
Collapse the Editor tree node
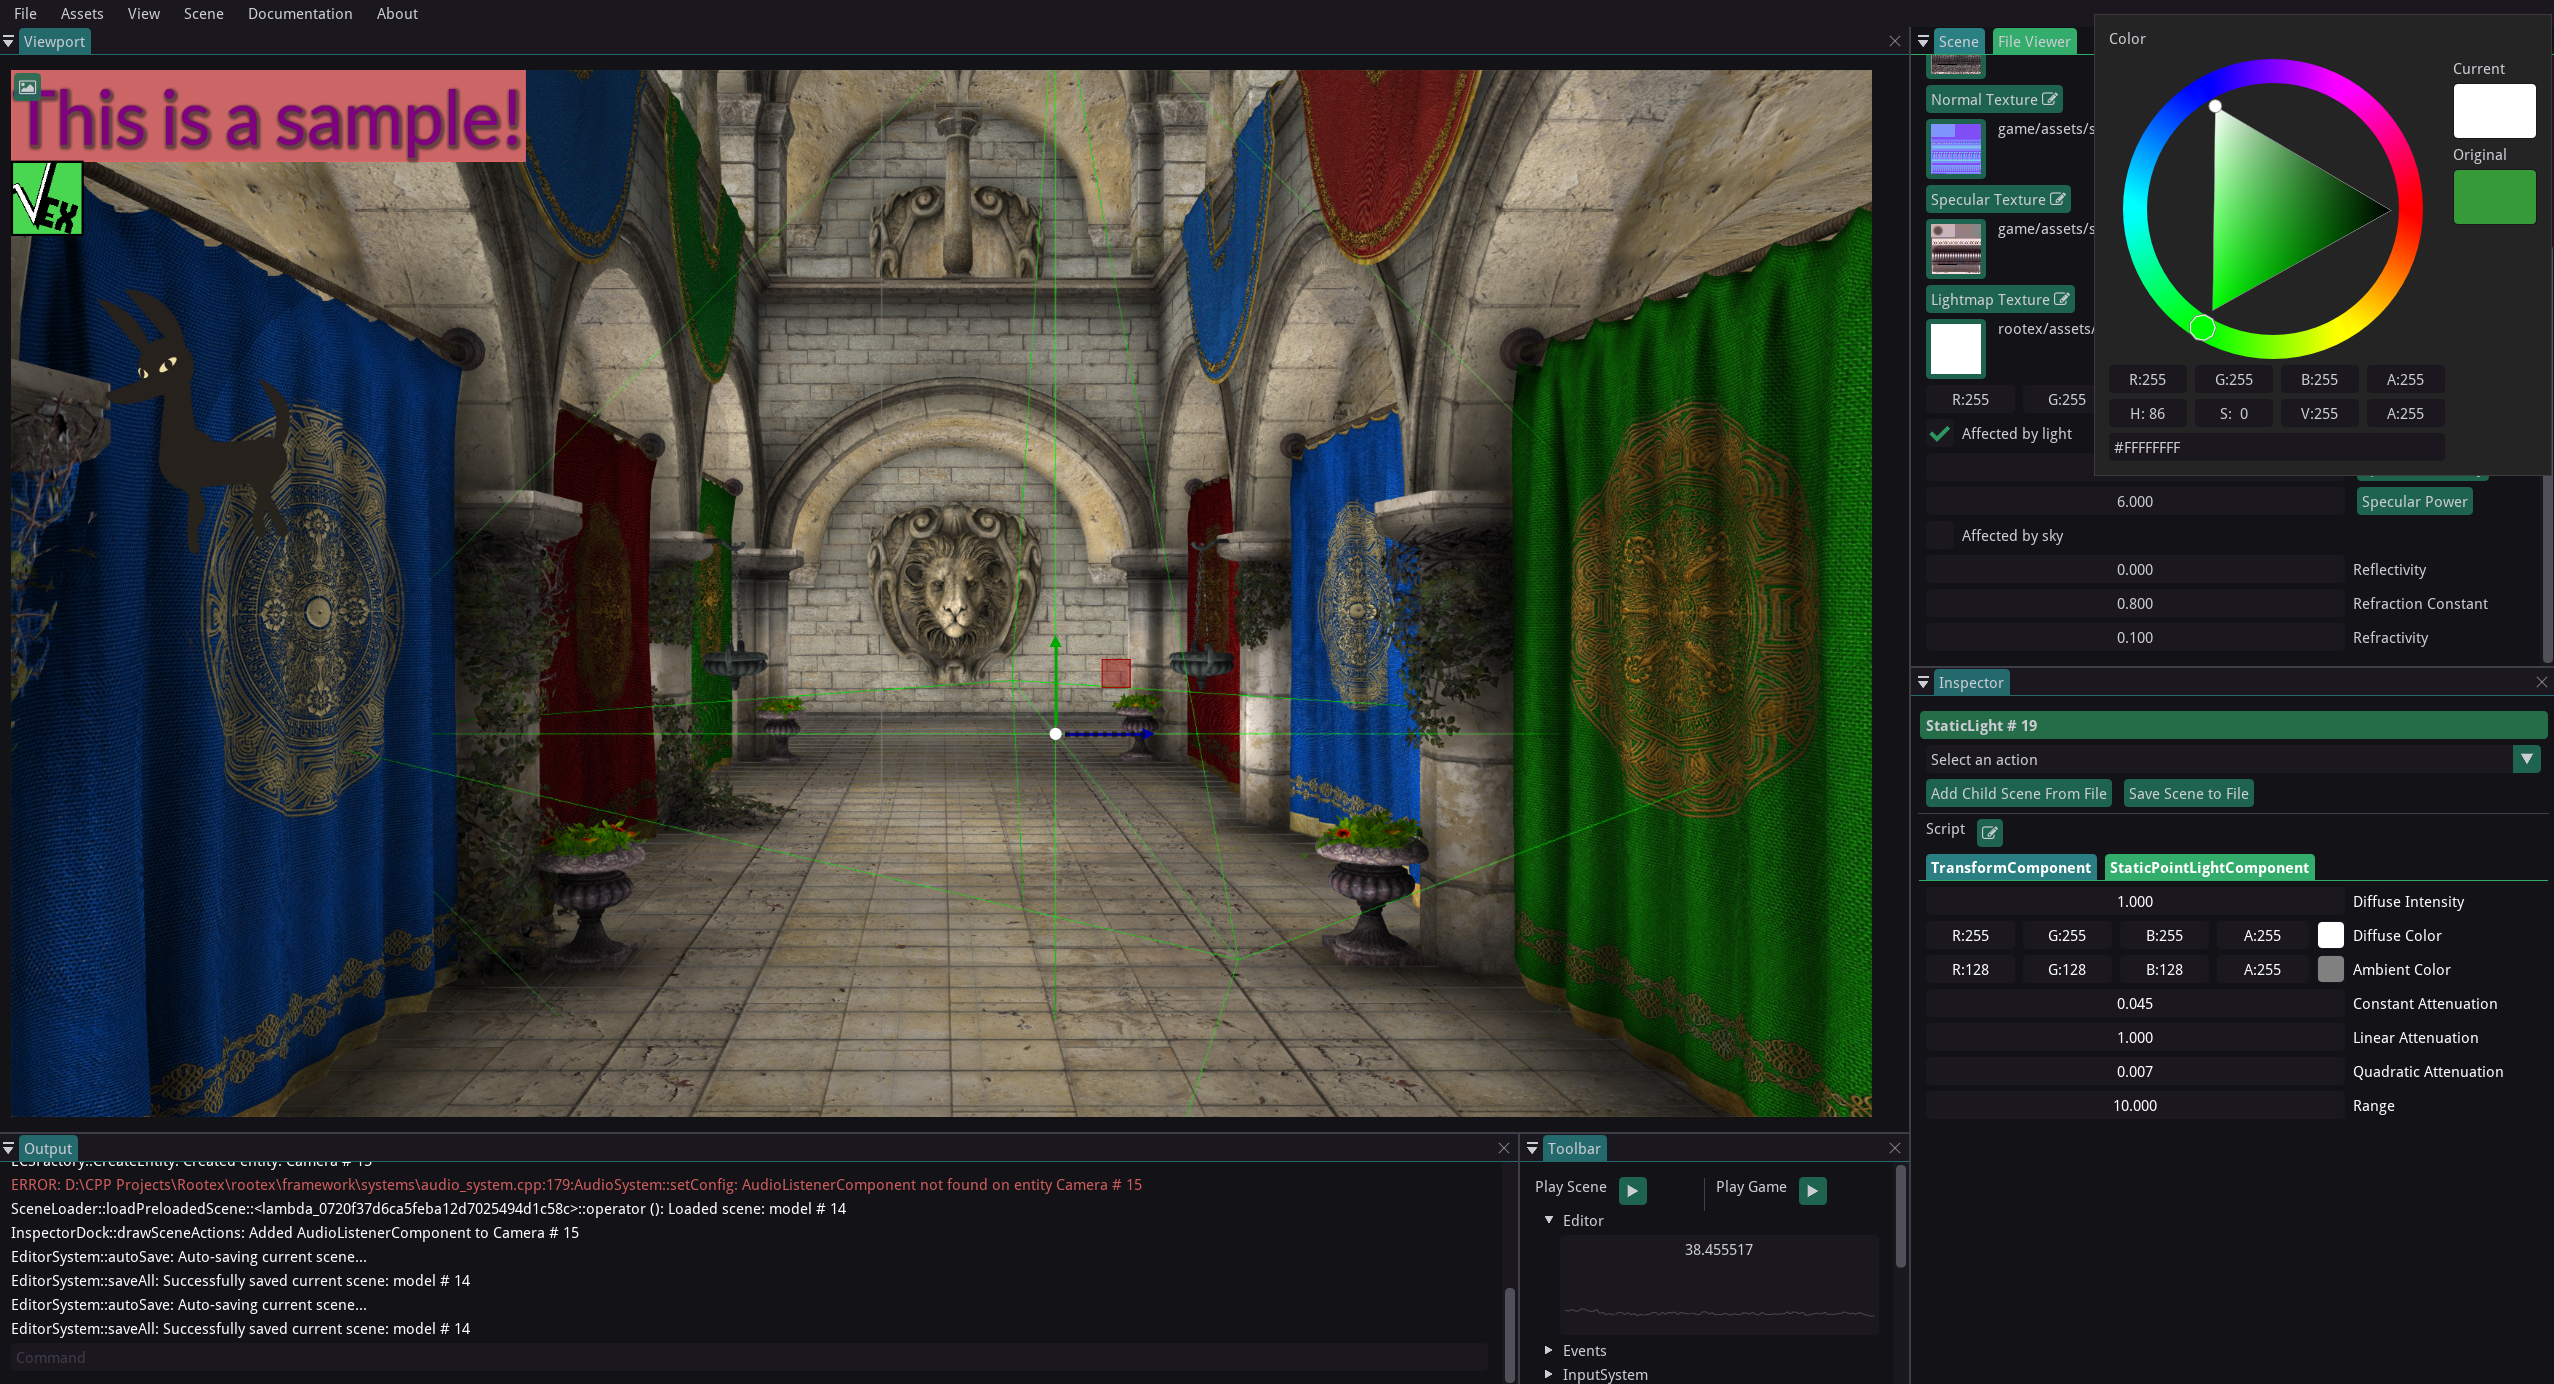click(1548, 1220)
